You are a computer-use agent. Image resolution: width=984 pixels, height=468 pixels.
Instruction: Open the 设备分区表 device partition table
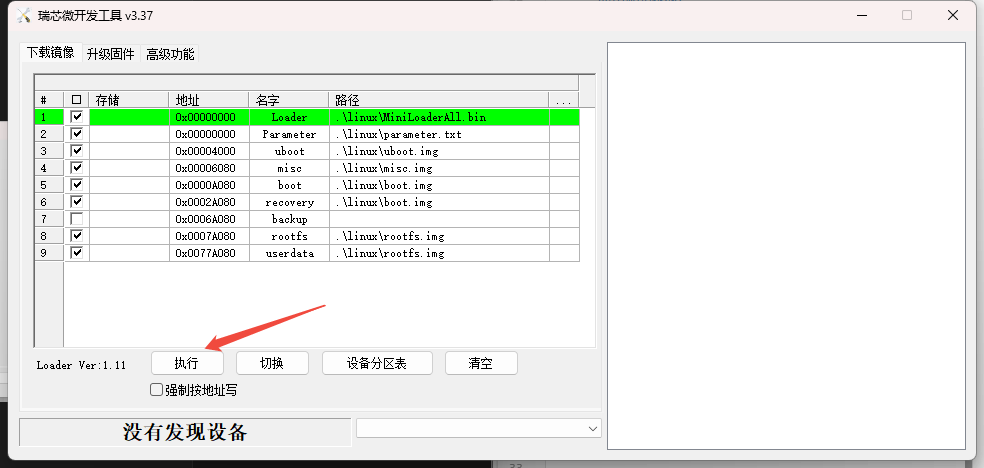(377, 363)
